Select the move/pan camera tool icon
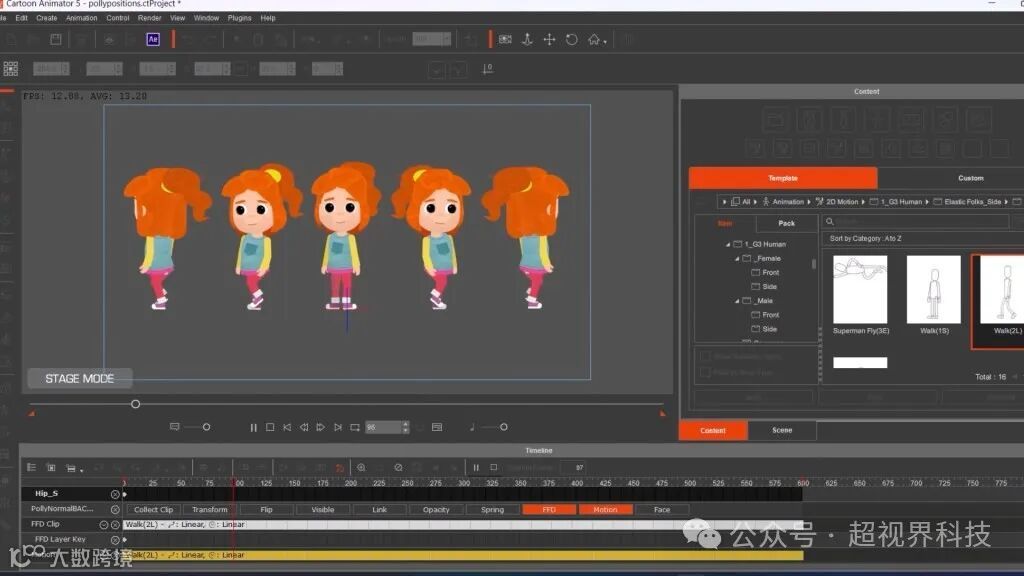Viewport: 1024px width, 576px height. coord(549,39)
